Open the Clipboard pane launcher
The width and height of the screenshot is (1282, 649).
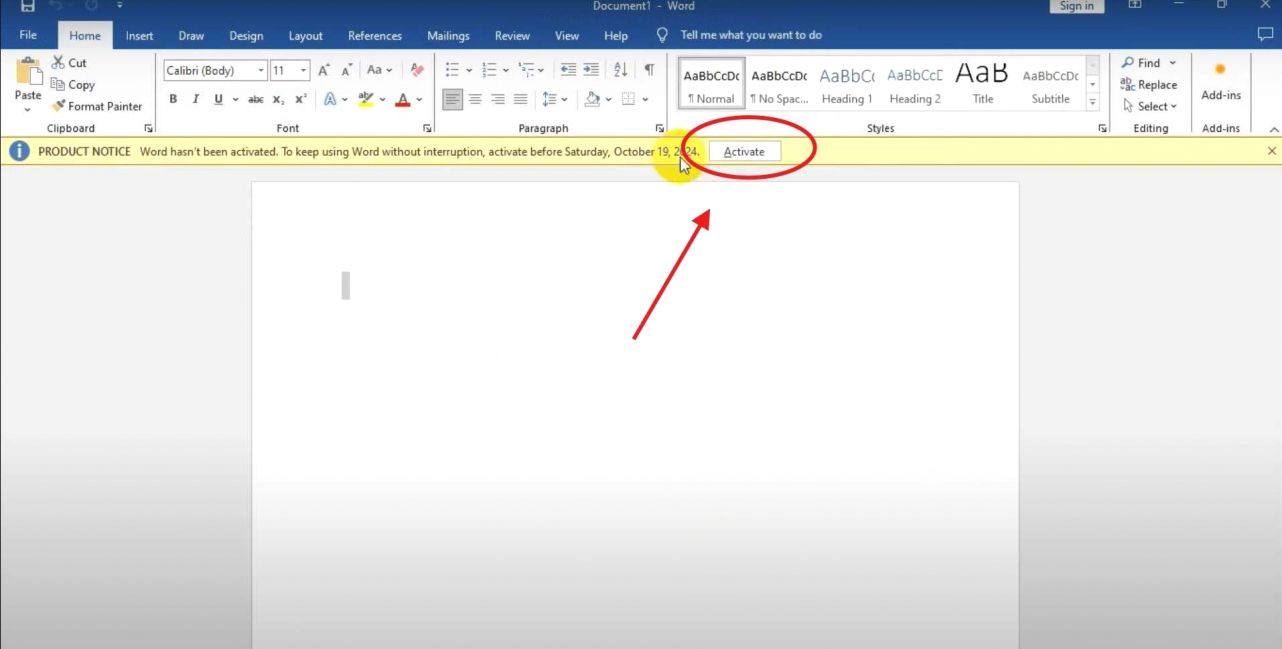point(148,128)
